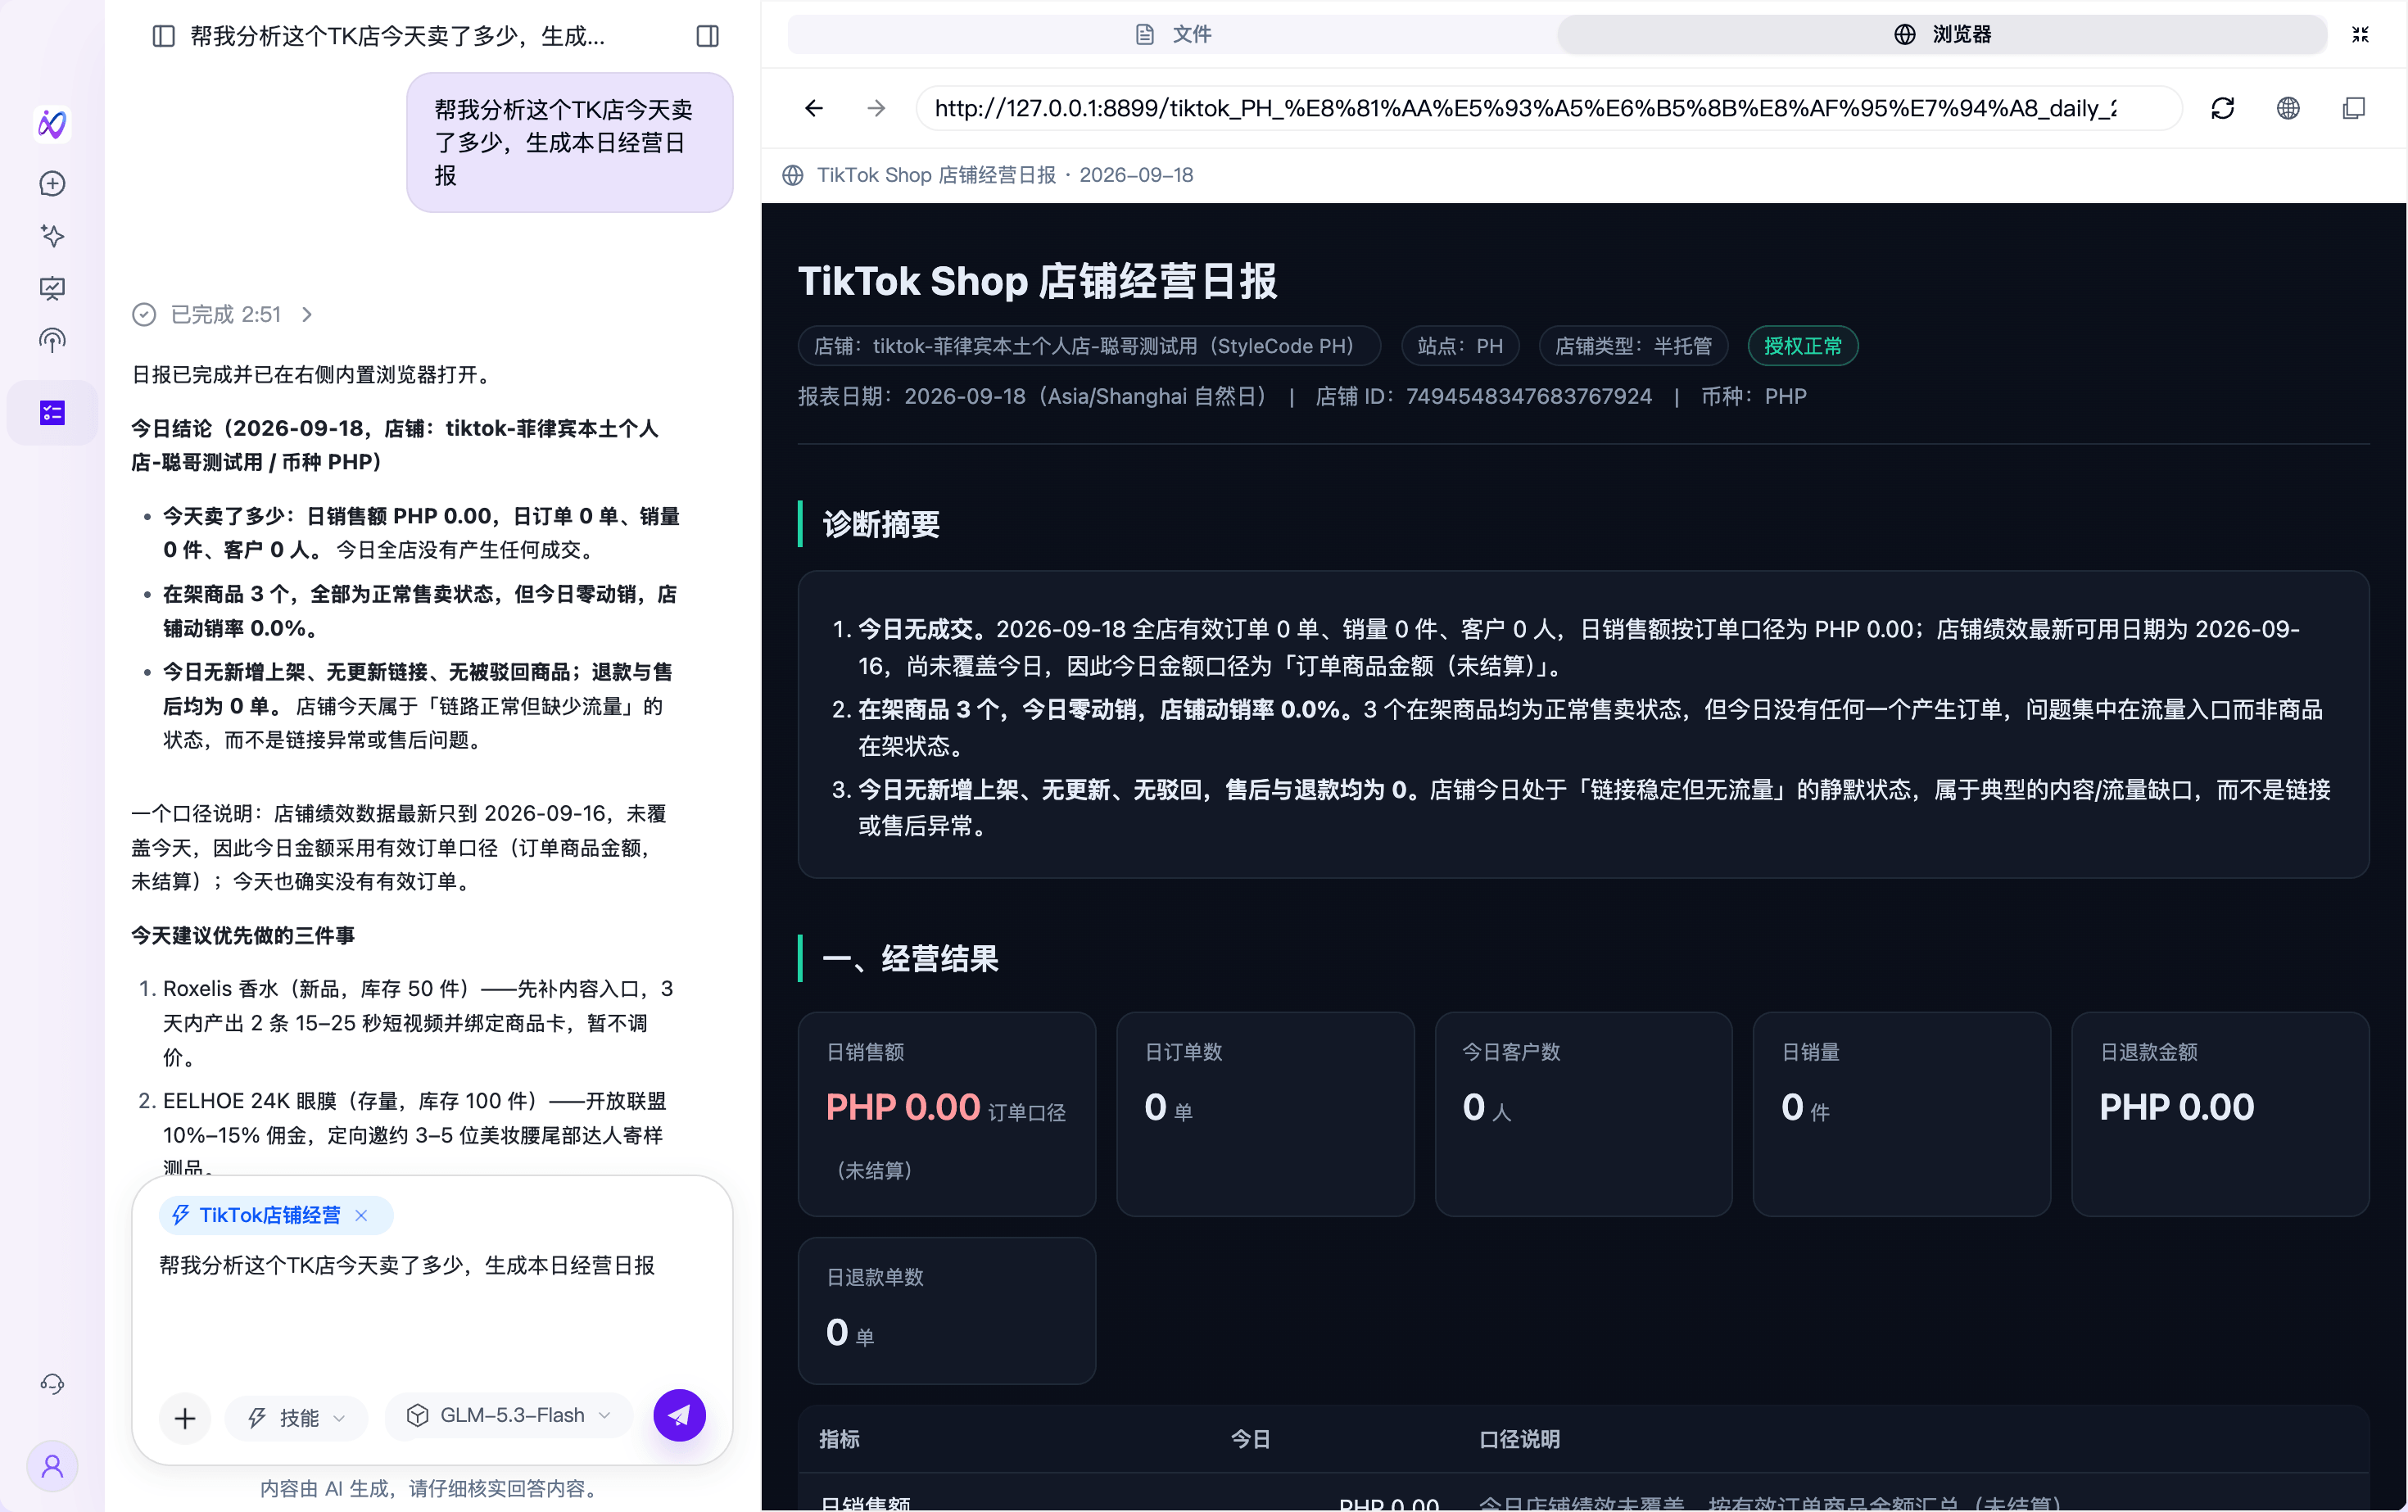The image size is (2408, 1512).
Task: Click the 今日客户数 card
Action: coord(1583,1114)
